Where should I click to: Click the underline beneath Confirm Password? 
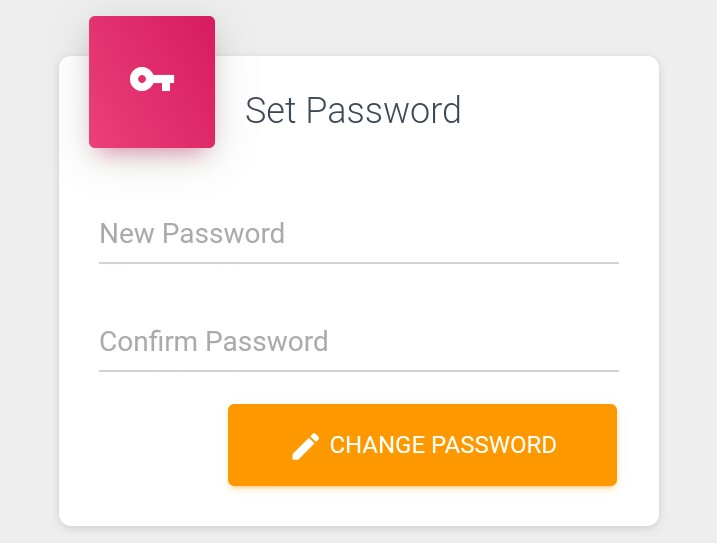[359, 371]
